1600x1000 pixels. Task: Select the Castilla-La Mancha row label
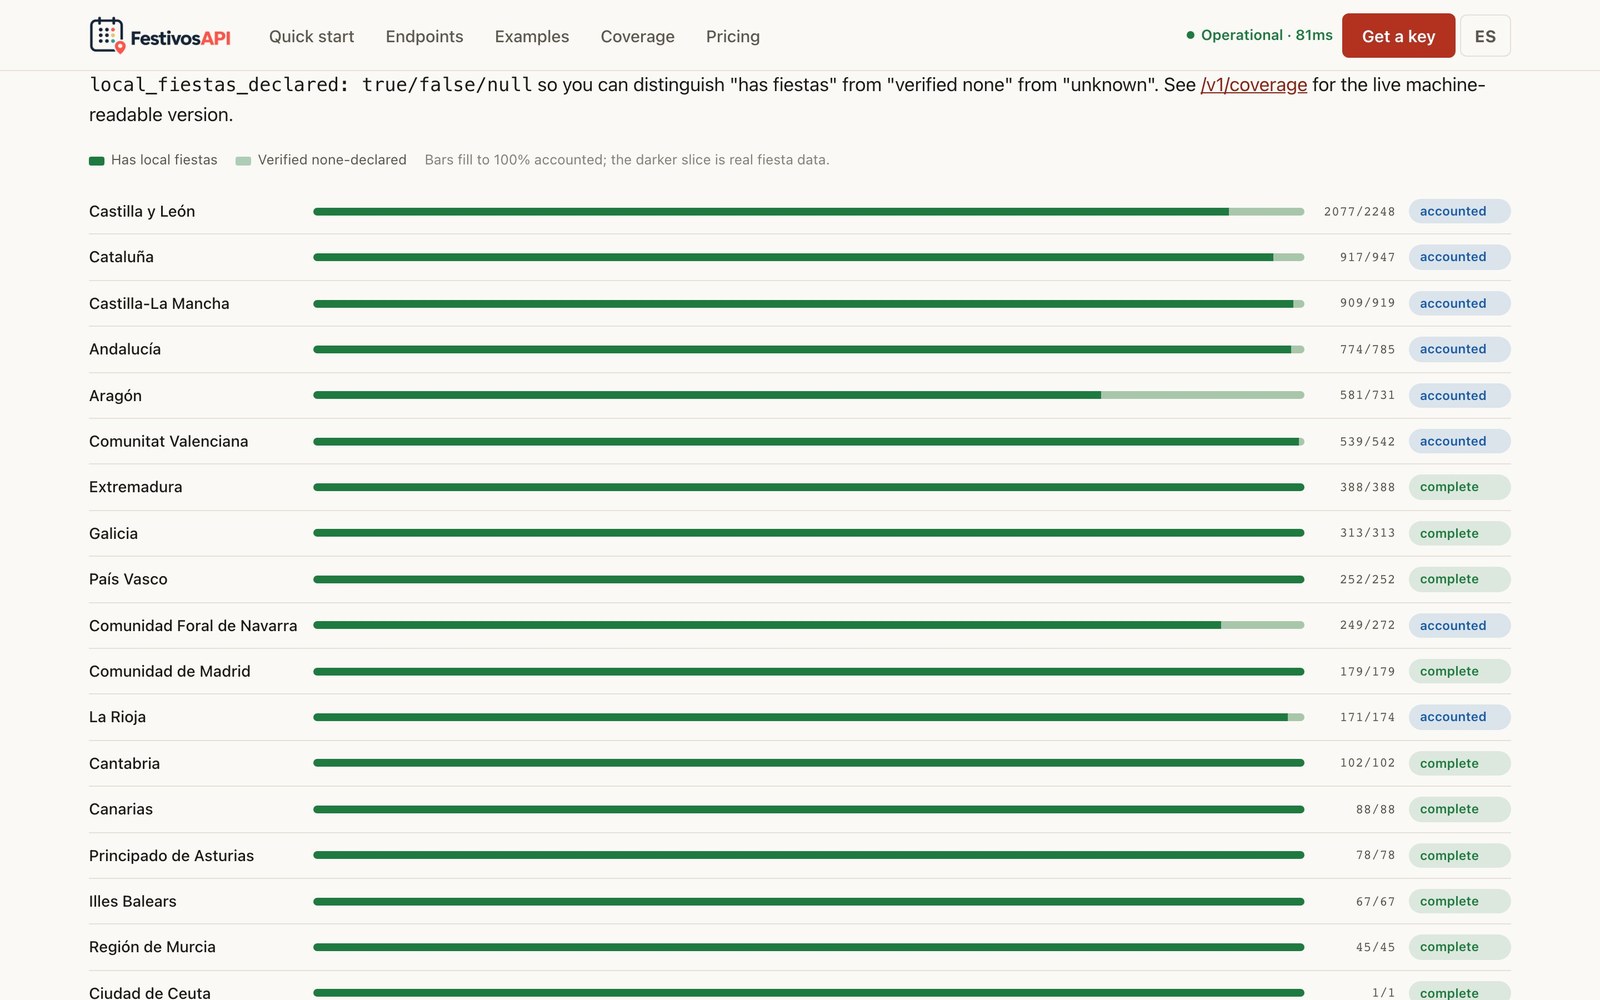[x=159, y=303]
